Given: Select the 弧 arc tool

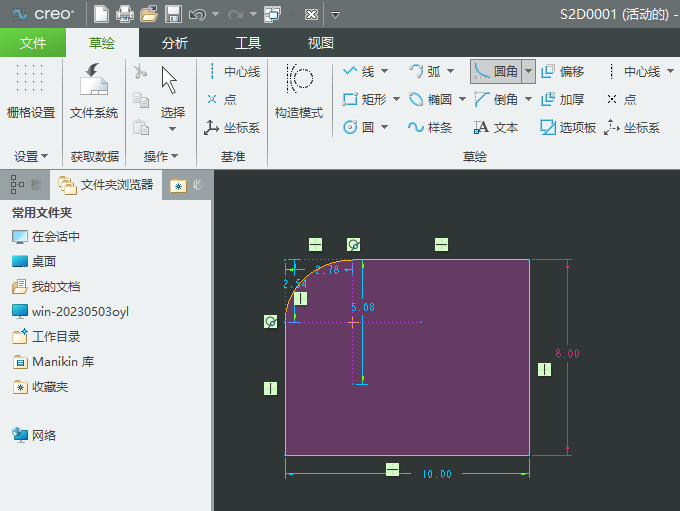Looking at the screenshot, I should click(425, 71).
